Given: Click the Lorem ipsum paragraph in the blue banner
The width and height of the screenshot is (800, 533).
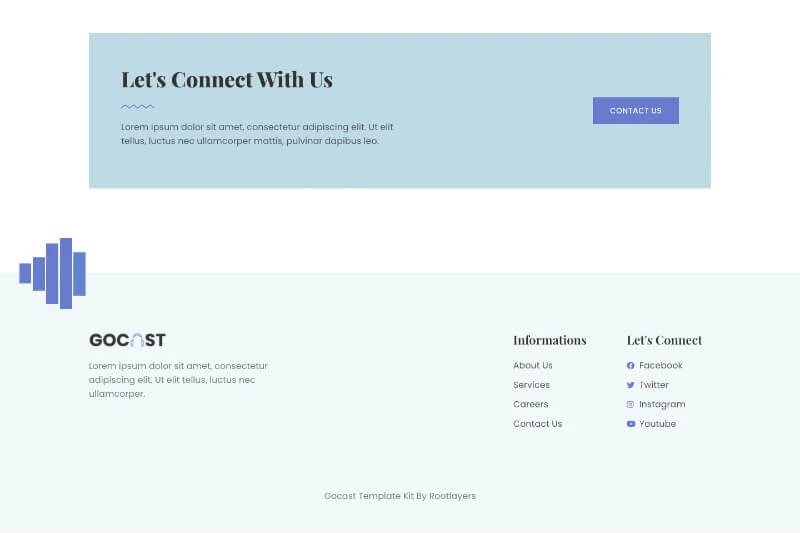Looking at the screenshot, I should (x=257, y=134).
